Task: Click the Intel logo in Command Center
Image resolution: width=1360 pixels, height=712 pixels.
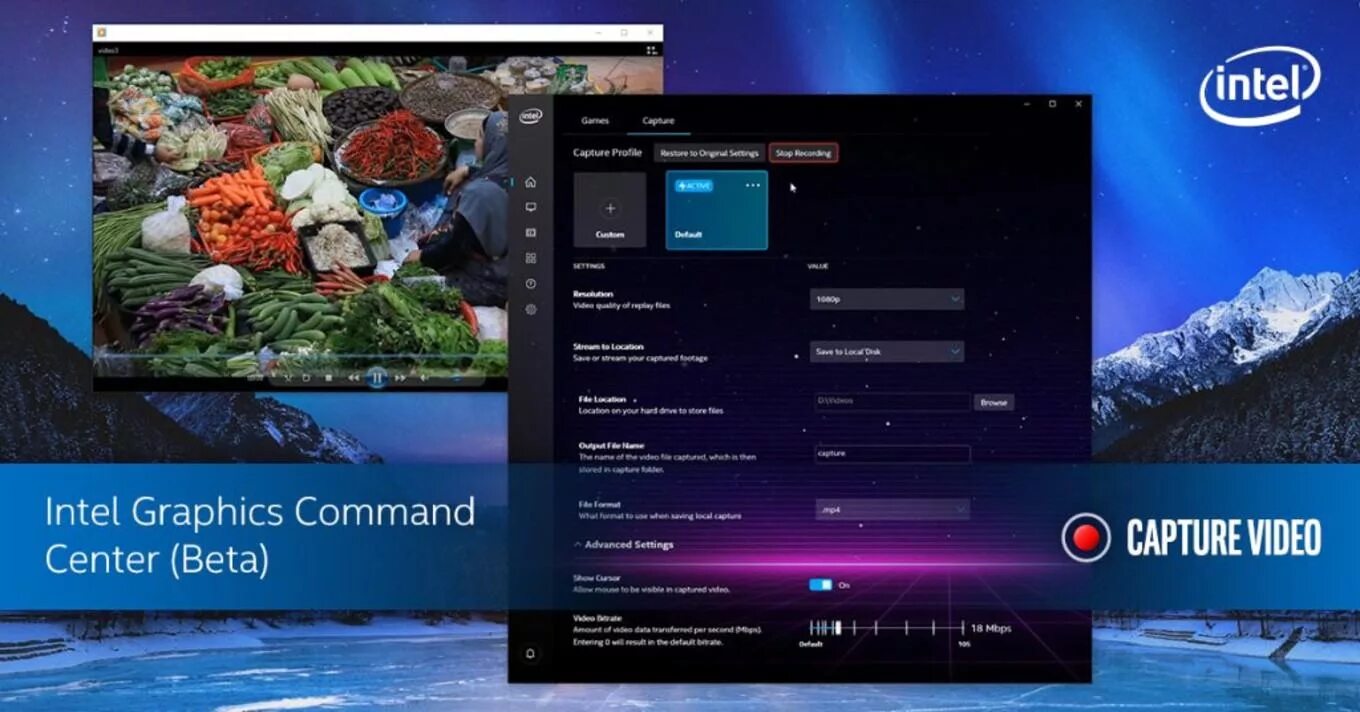Action: (530, 116)
